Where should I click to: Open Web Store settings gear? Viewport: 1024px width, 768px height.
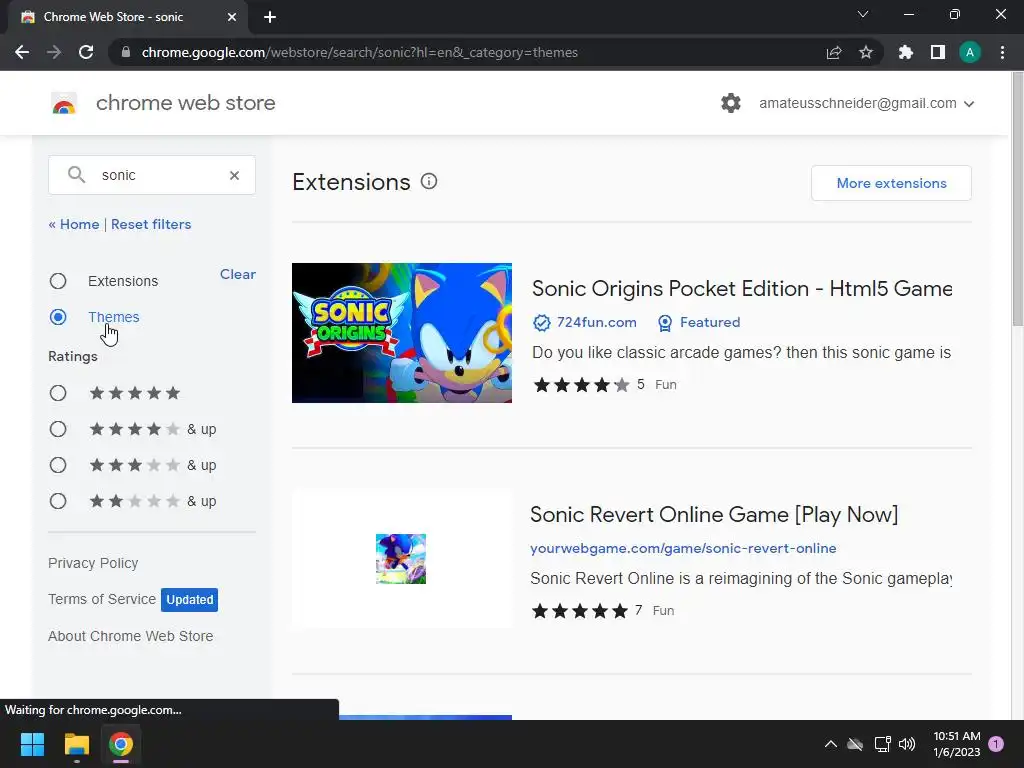[731, 103]
